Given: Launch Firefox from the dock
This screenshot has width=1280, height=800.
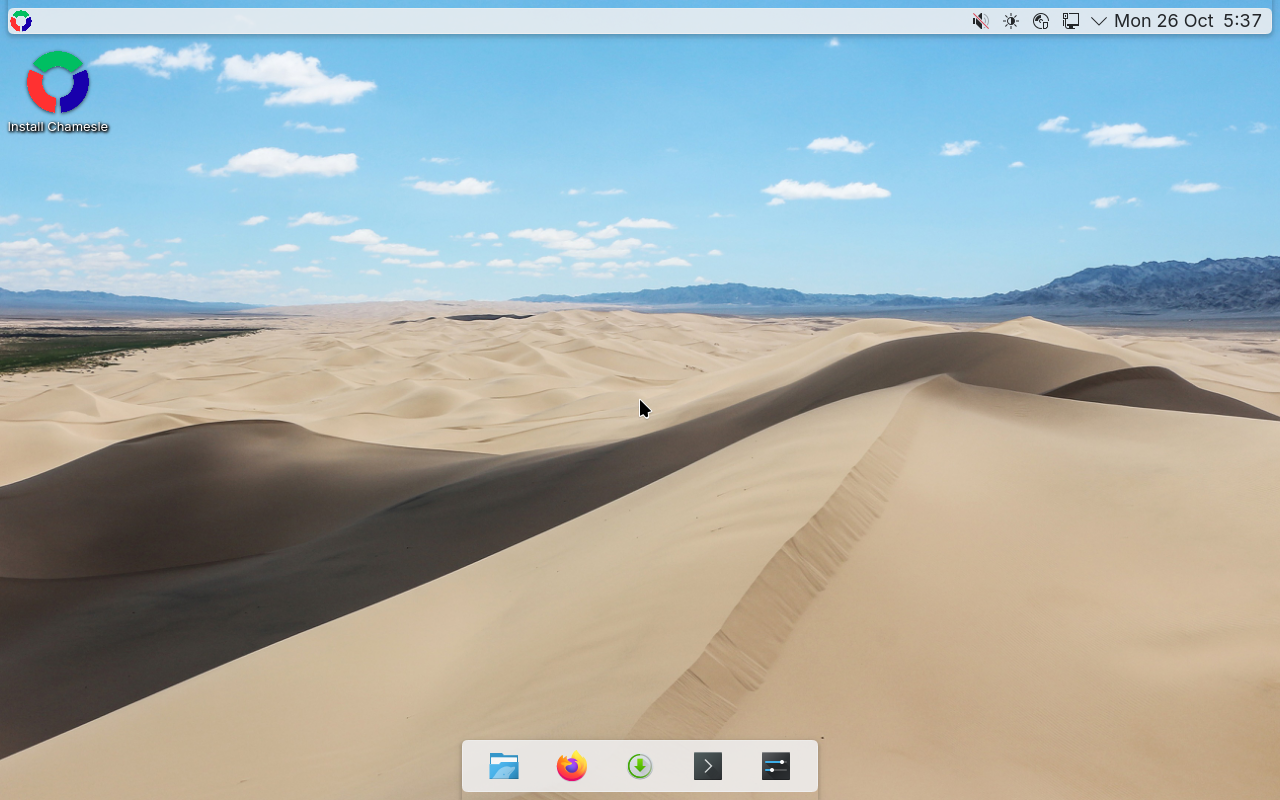Looking at the screenshot, I should tap(572, 767).
